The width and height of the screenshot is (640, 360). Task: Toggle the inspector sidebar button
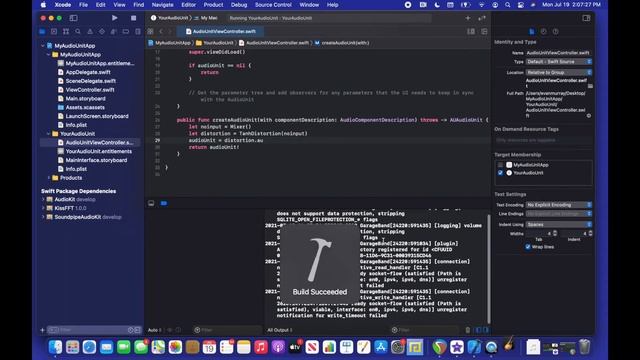(586, 18)
